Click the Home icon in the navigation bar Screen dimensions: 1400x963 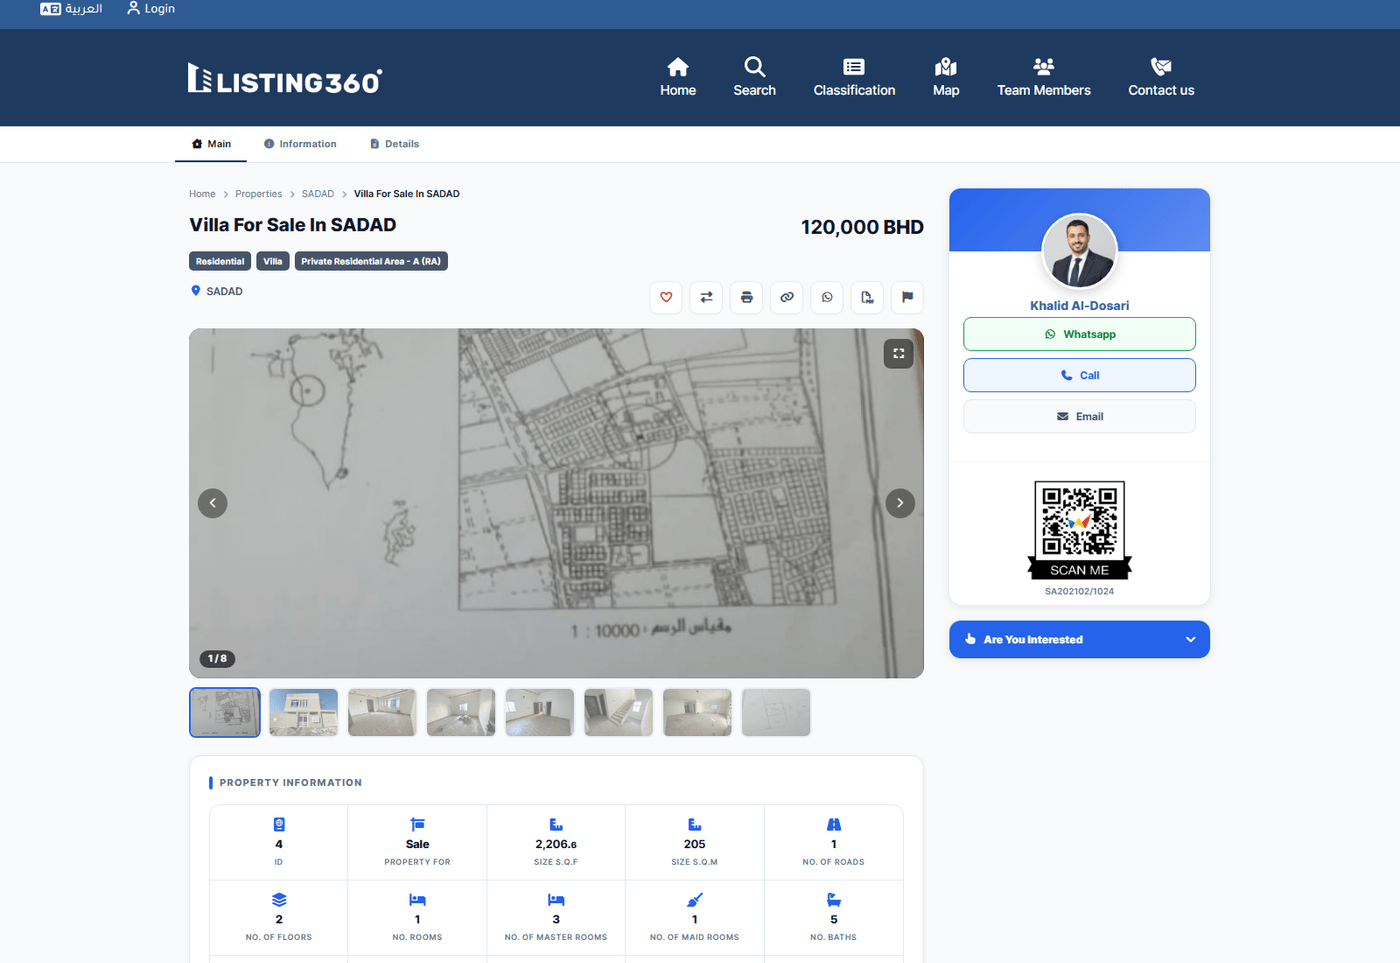[678, 77]
